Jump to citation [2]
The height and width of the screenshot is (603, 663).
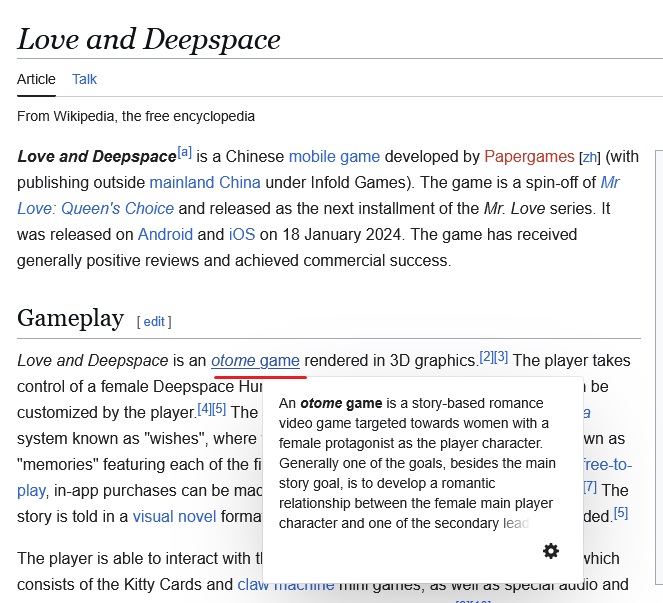[486, 357]
